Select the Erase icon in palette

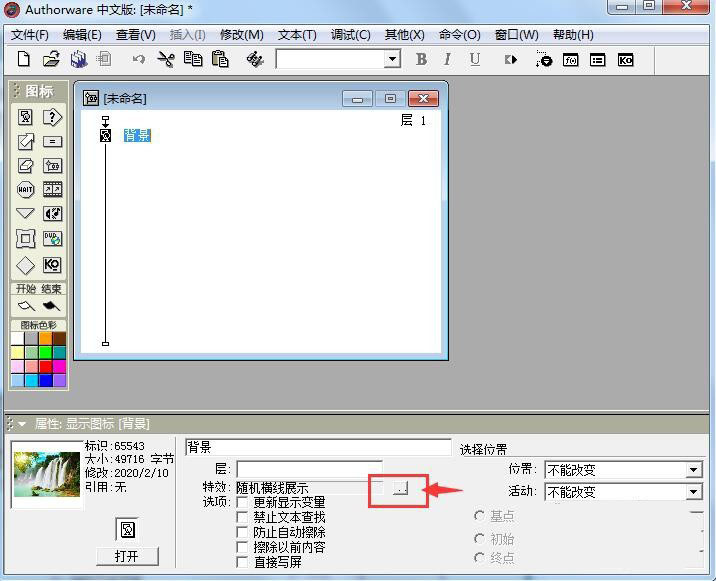click(25, 165)
